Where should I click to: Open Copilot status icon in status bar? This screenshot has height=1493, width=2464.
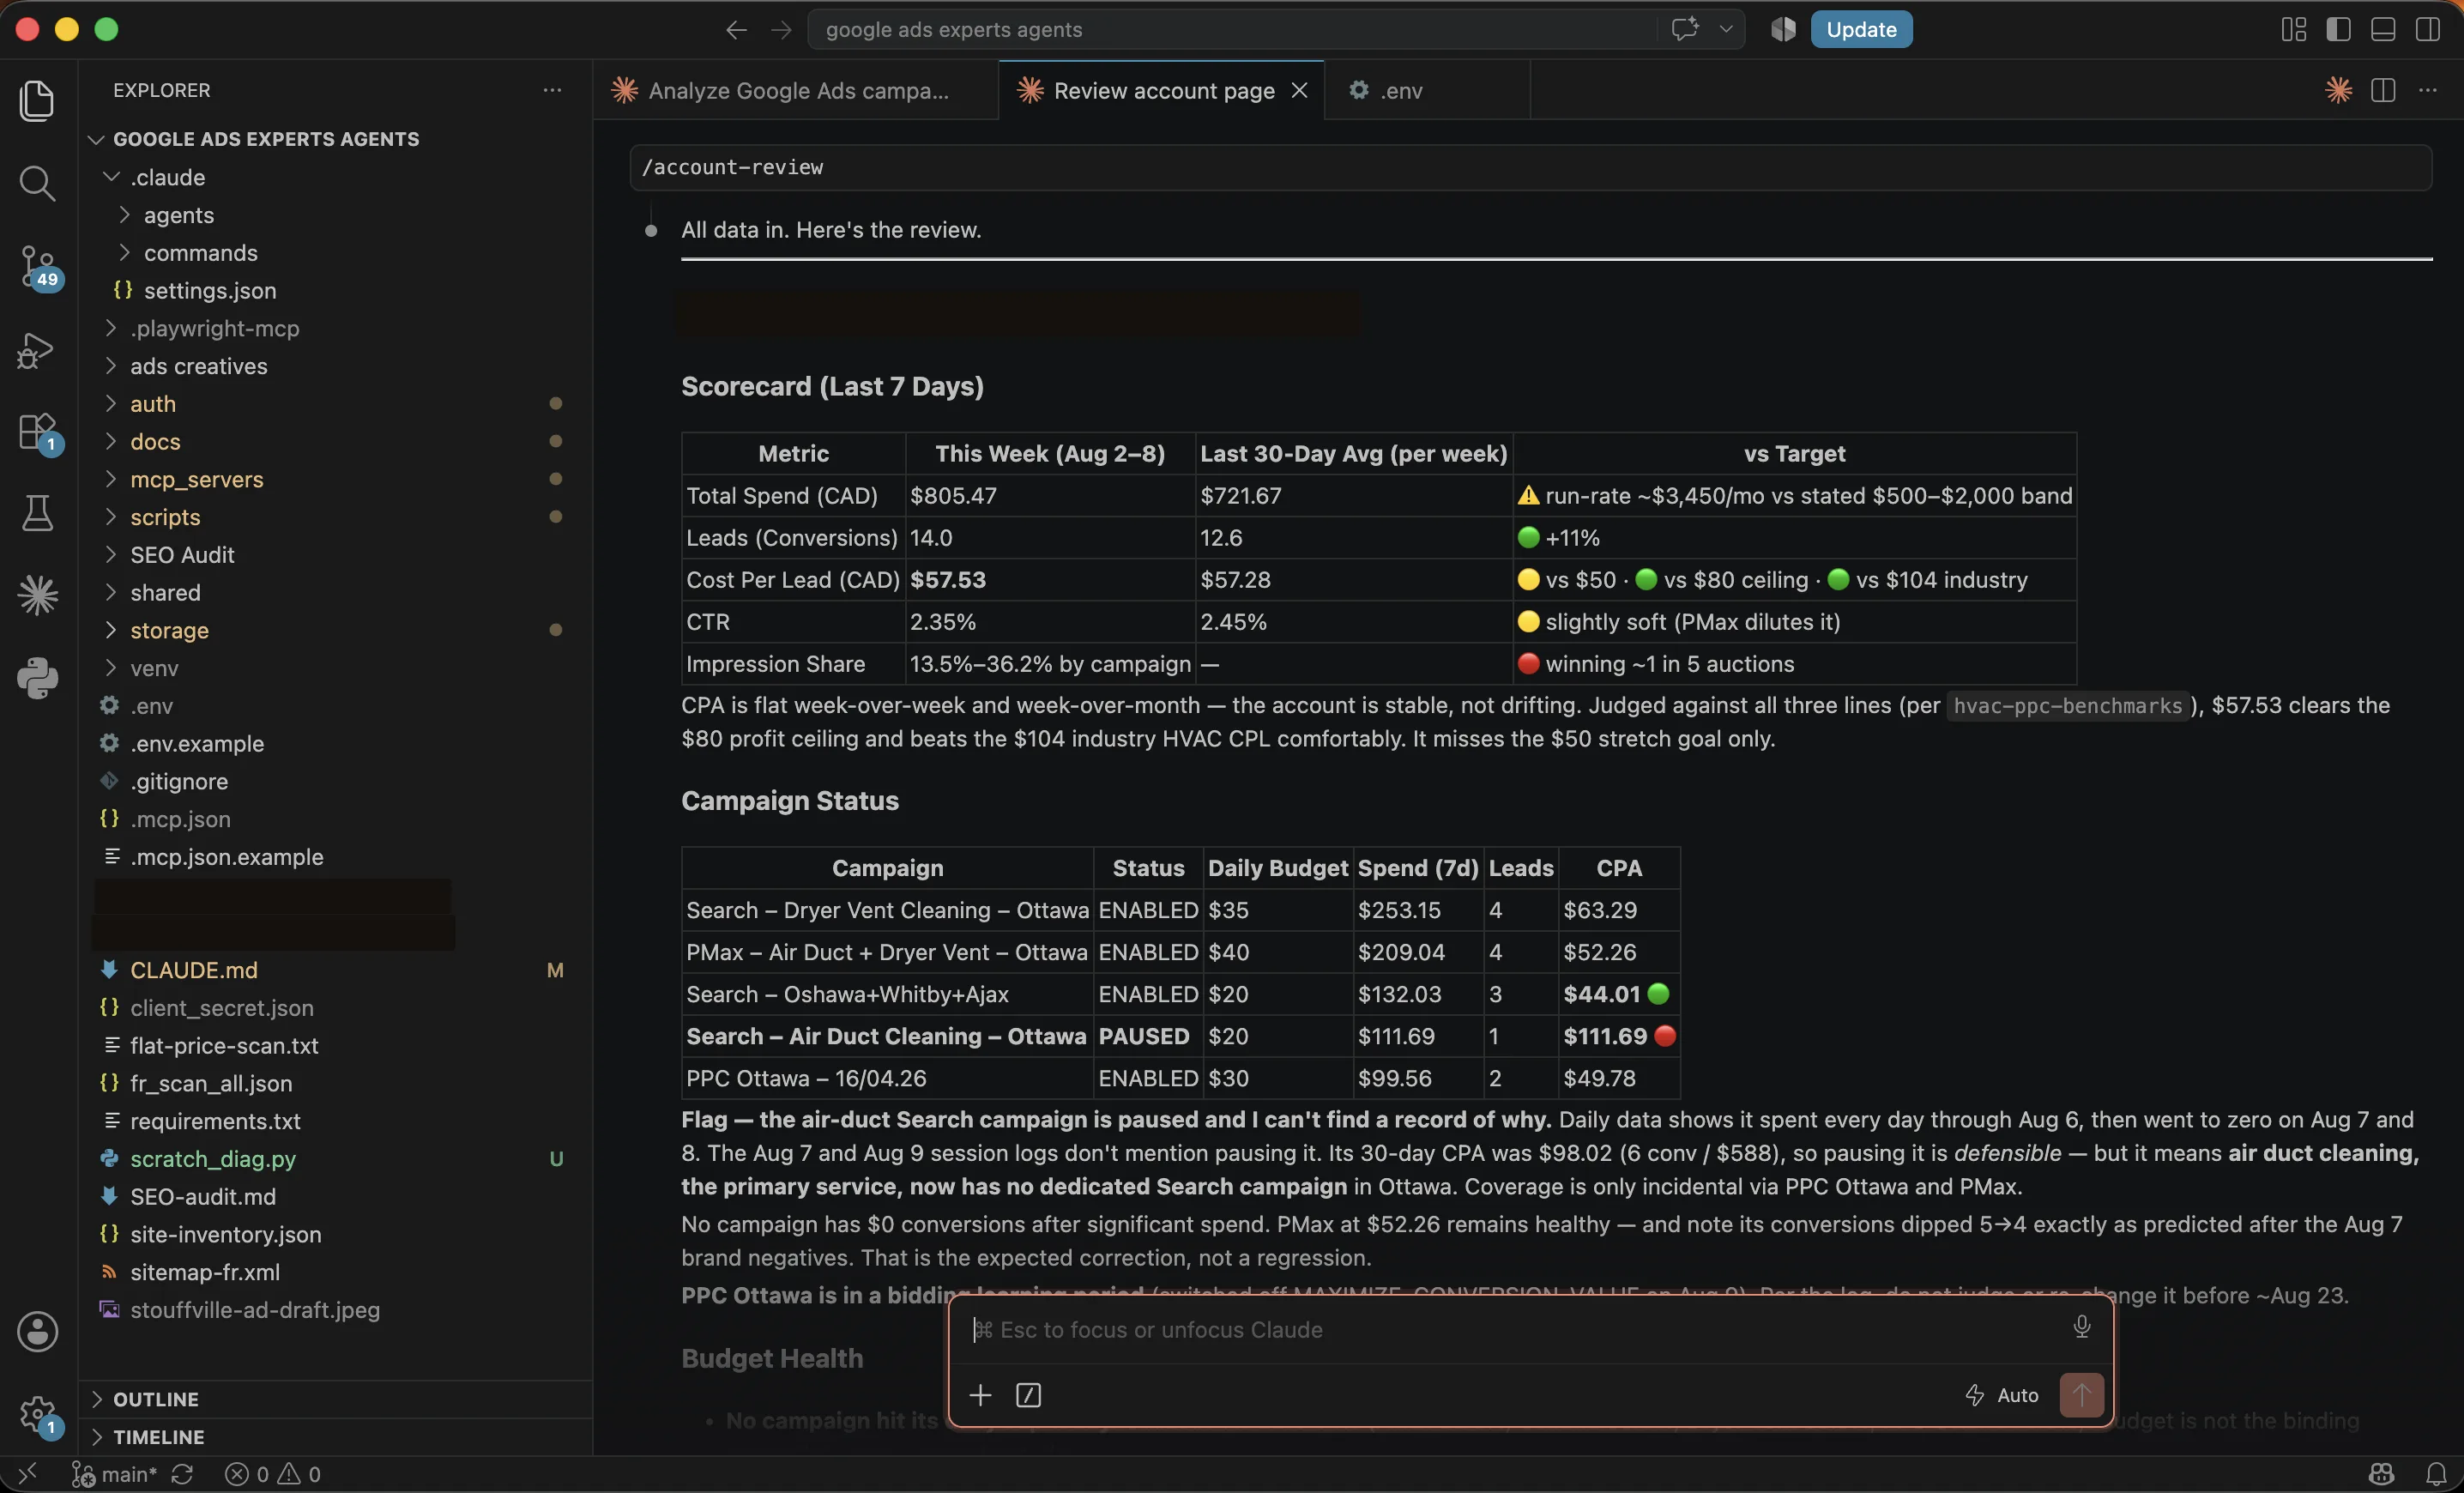click(2381, 1474)
